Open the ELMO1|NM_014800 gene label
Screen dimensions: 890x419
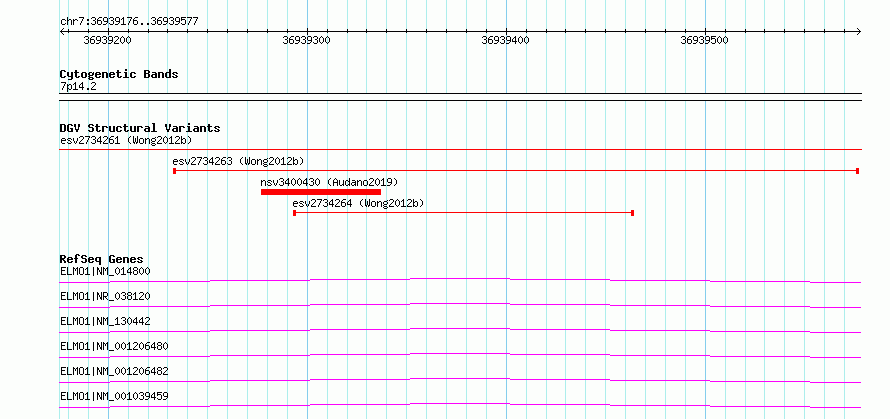click(105, 271)
